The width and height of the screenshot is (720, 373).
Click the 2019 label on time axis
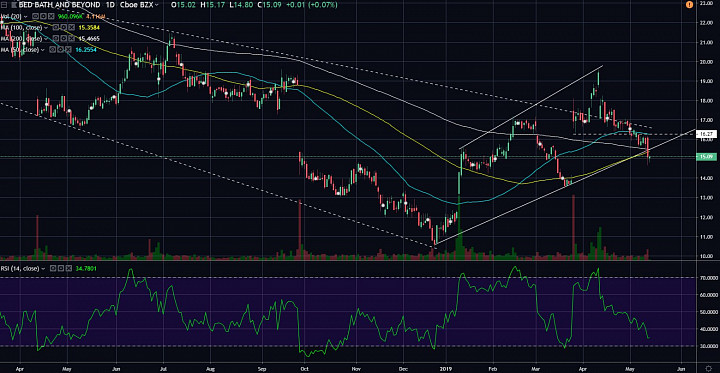pos(447,368)
